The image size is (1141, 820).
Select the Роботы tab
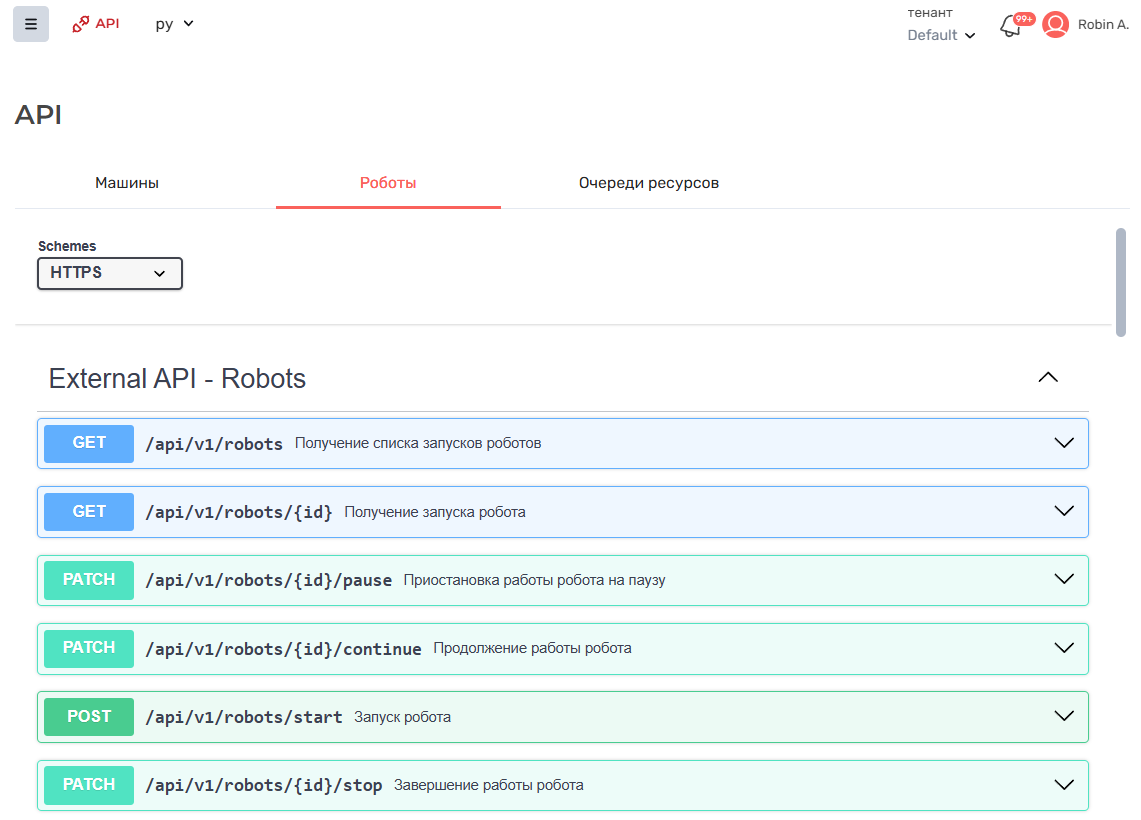[x=388, y=183]
